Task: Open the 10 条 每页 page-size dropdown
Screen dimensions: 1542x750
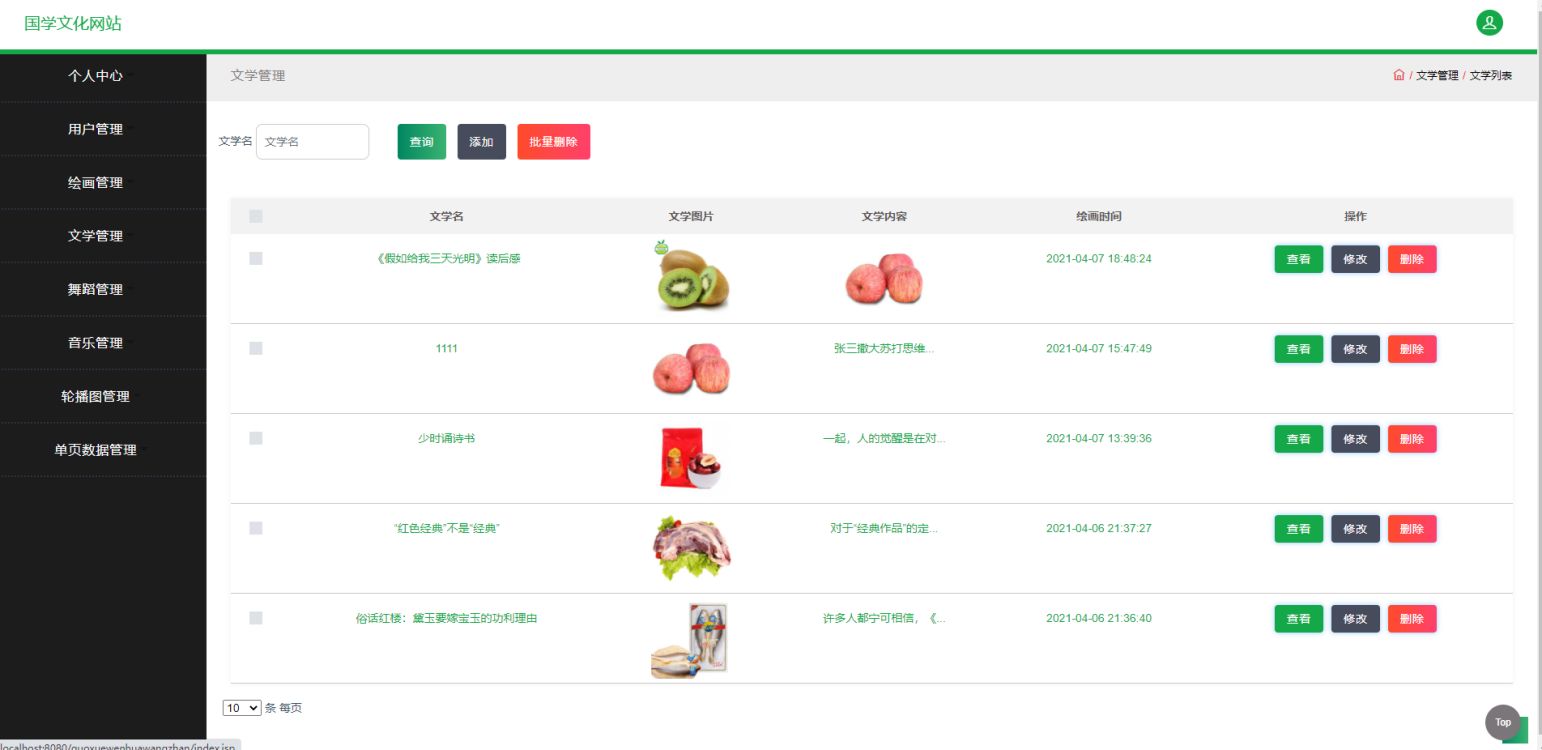Action: click(242, 708)
